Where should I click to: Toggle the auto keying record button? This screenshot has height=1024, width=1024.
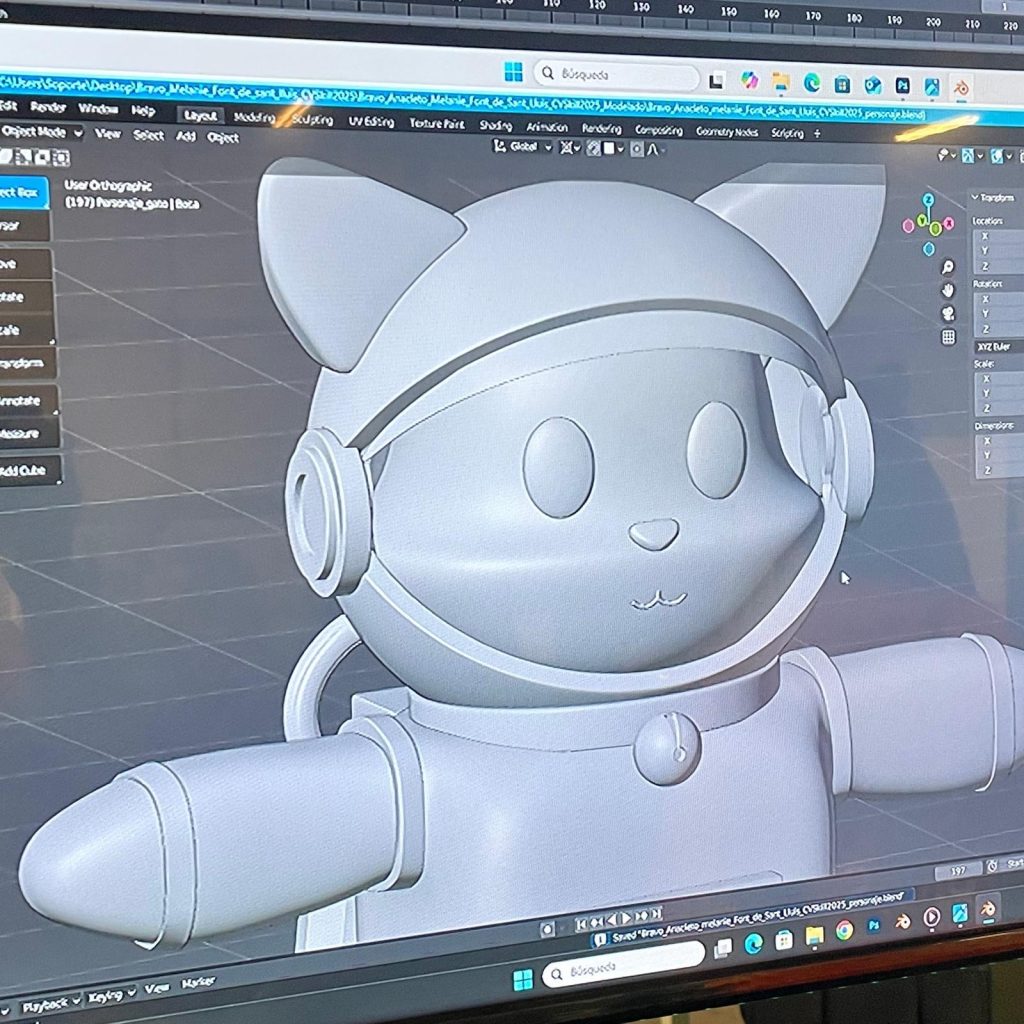click(547, 929)
